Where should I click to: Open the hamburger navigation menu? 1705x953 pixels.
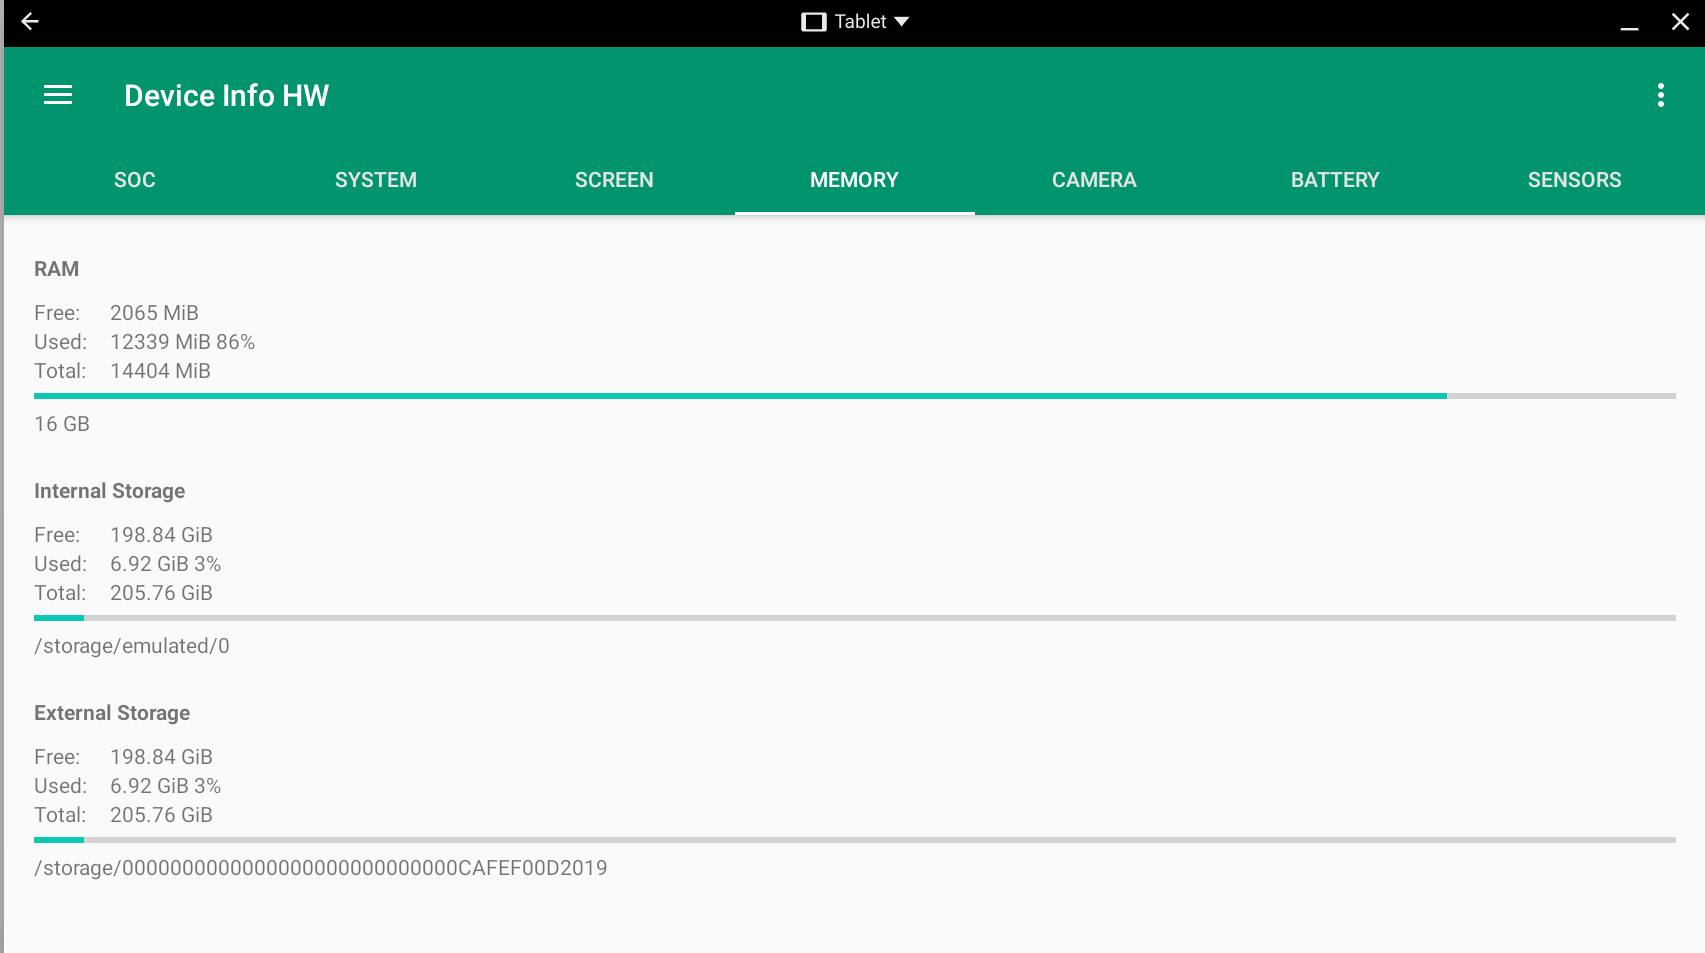pyautogui.click(x=58, y=95)
